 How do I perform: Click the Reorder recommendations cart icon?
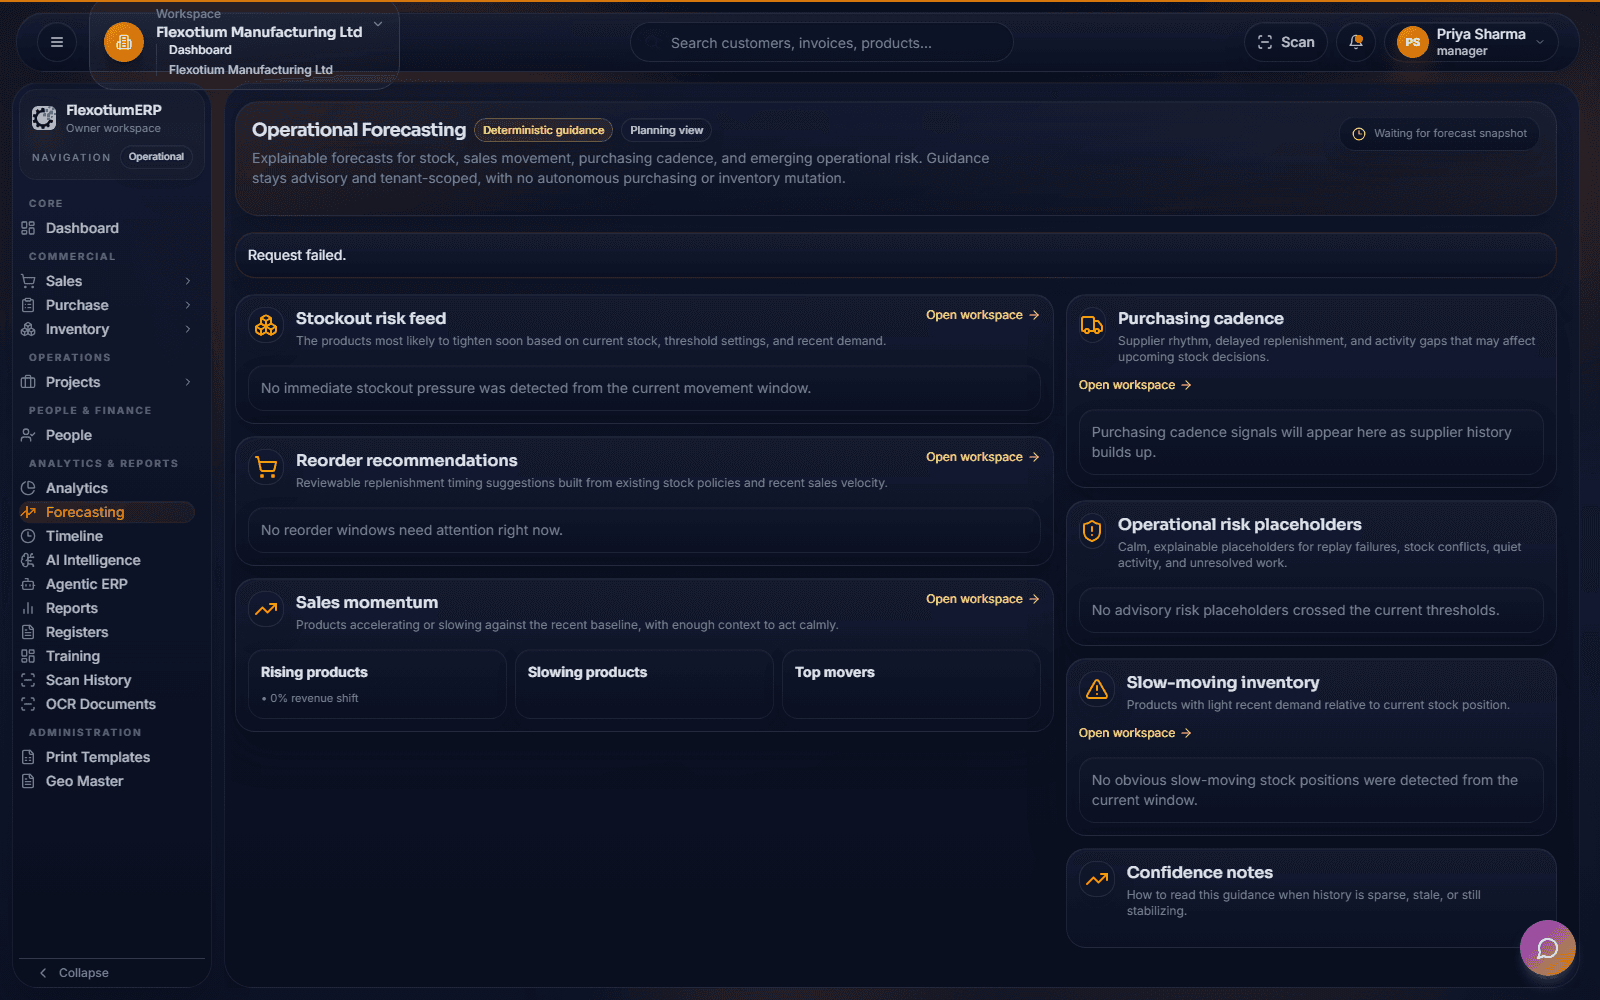(266, 468)
